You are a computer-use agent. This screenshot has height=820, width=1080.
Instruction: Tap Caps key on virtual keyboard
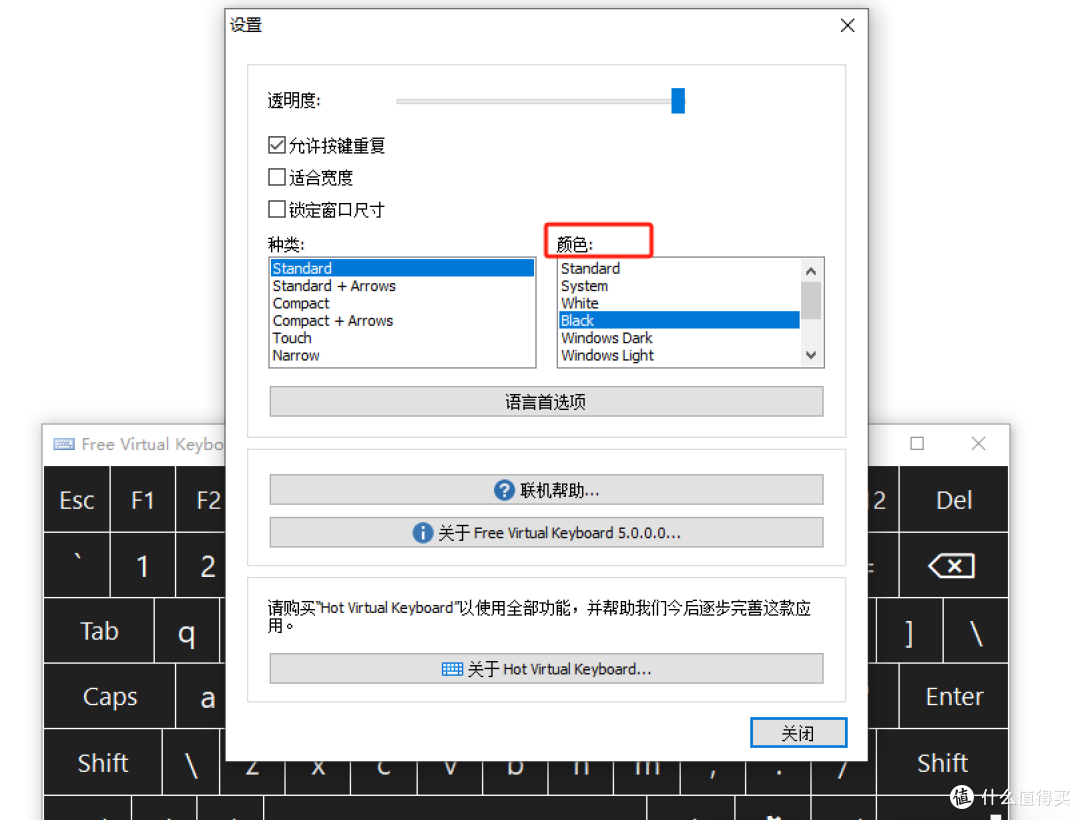click(x=110, y=697)
